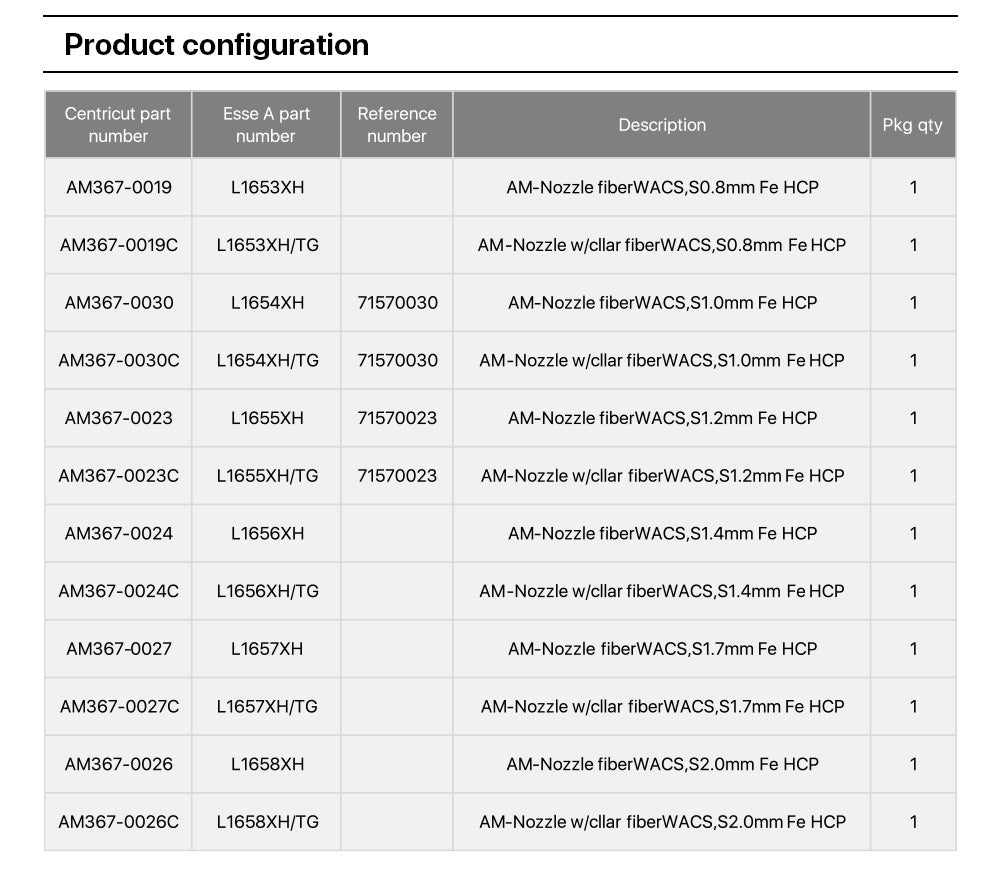Select part number AM367-0019

[118, 187]
